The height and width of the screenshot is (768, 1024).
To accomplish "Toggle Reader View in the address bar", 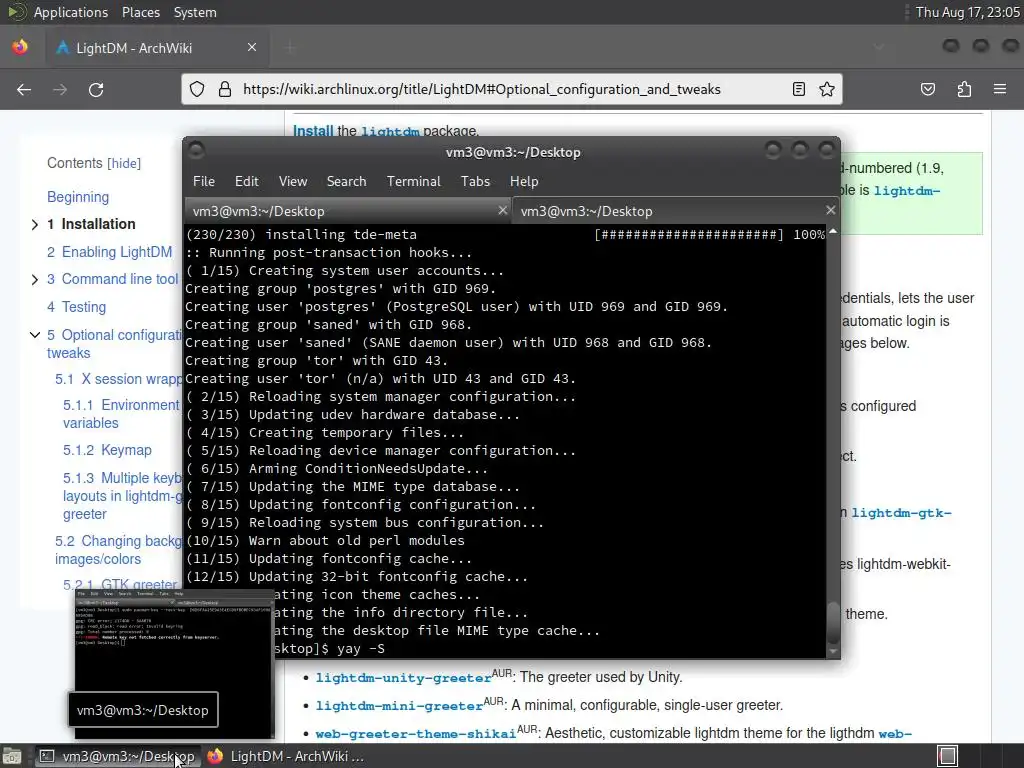I will [799, 89].
